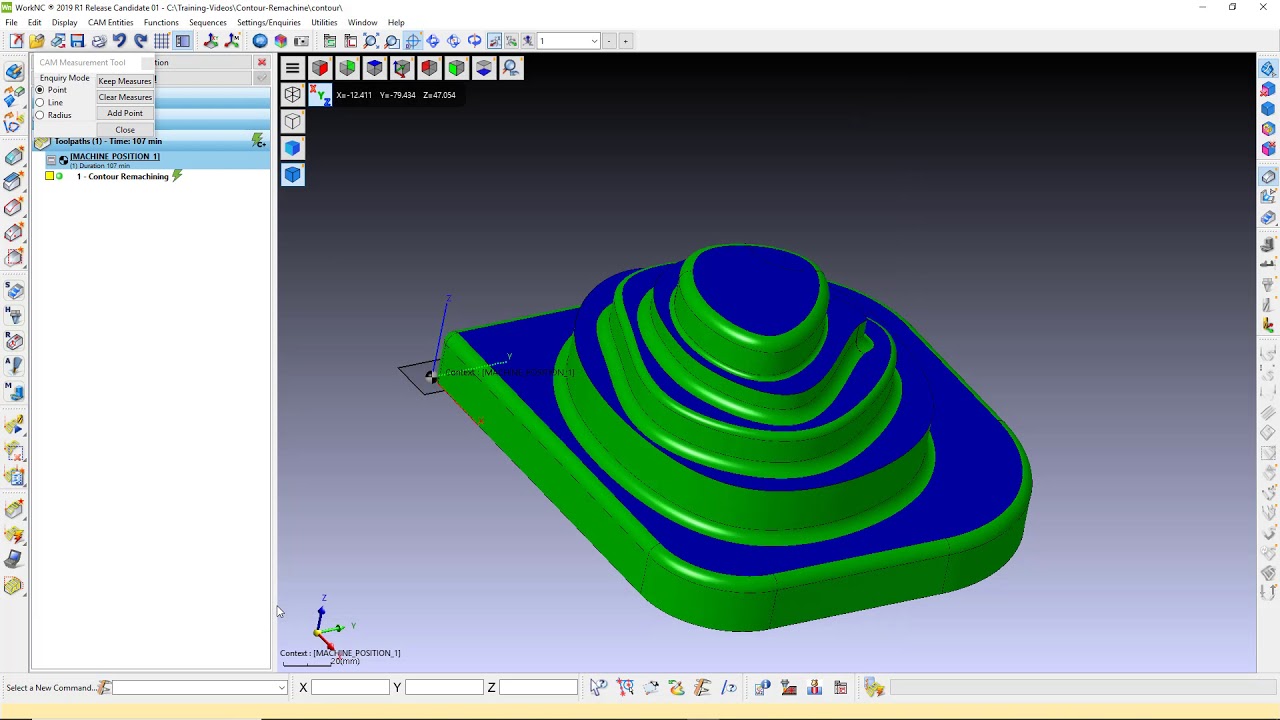Open the command entry dropdown
This screenshot has width=1280, height=720.
coord(281,687)
